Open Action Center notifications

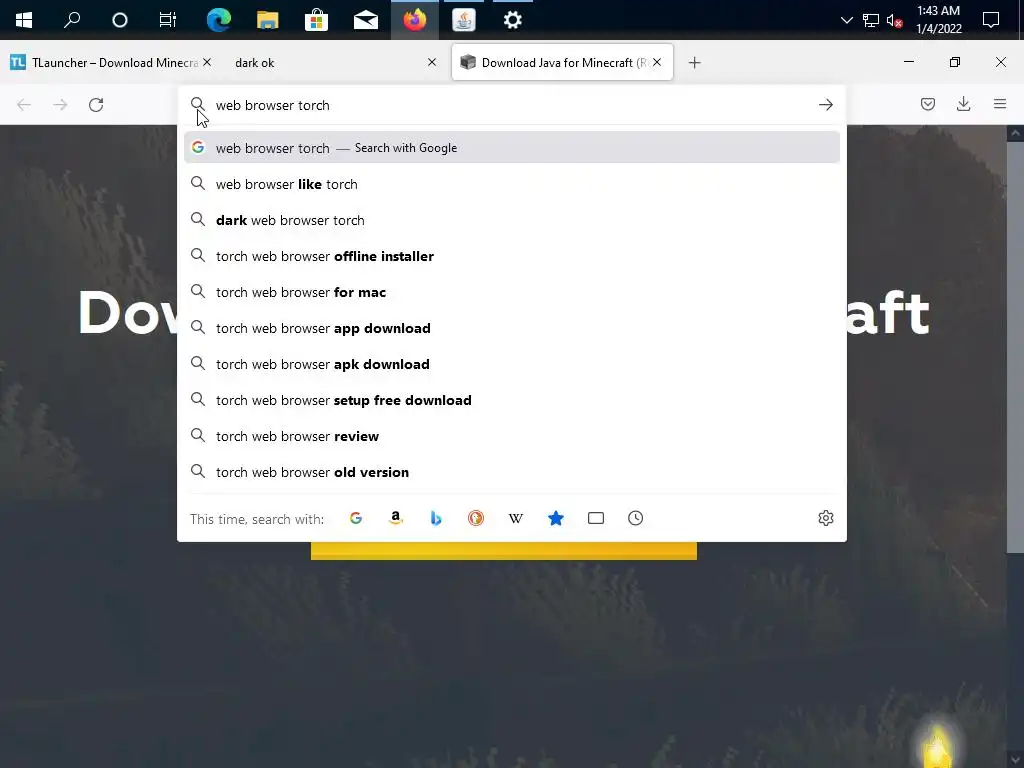coord(991,20)
